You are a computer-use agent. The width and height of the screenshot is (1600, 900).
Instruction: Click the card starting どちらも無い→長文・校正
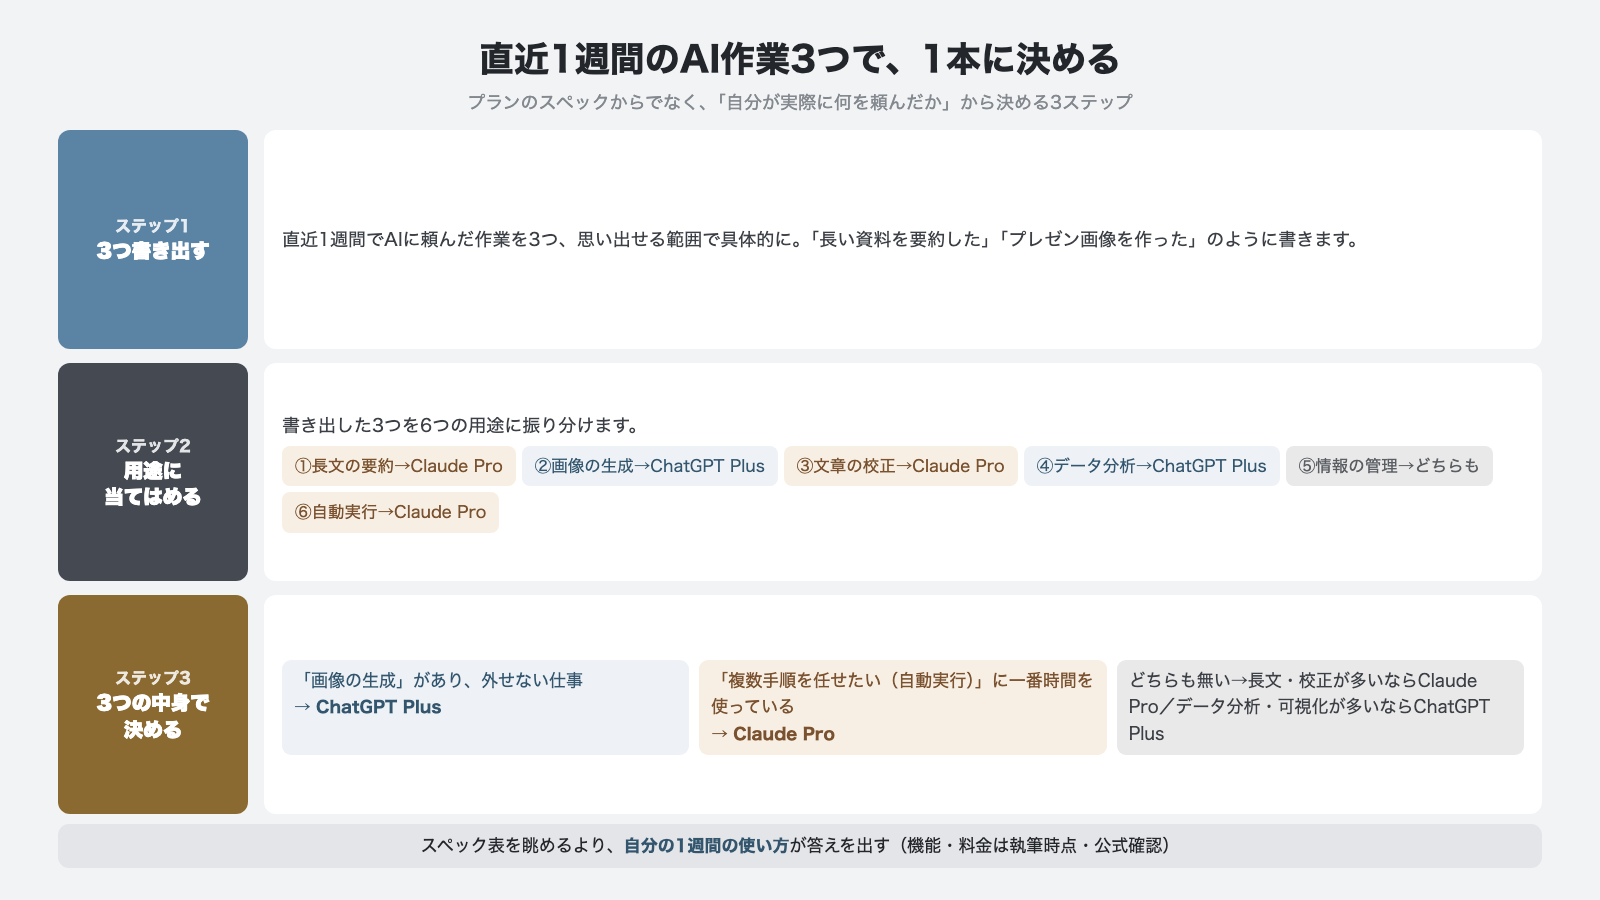point(1320,707)
